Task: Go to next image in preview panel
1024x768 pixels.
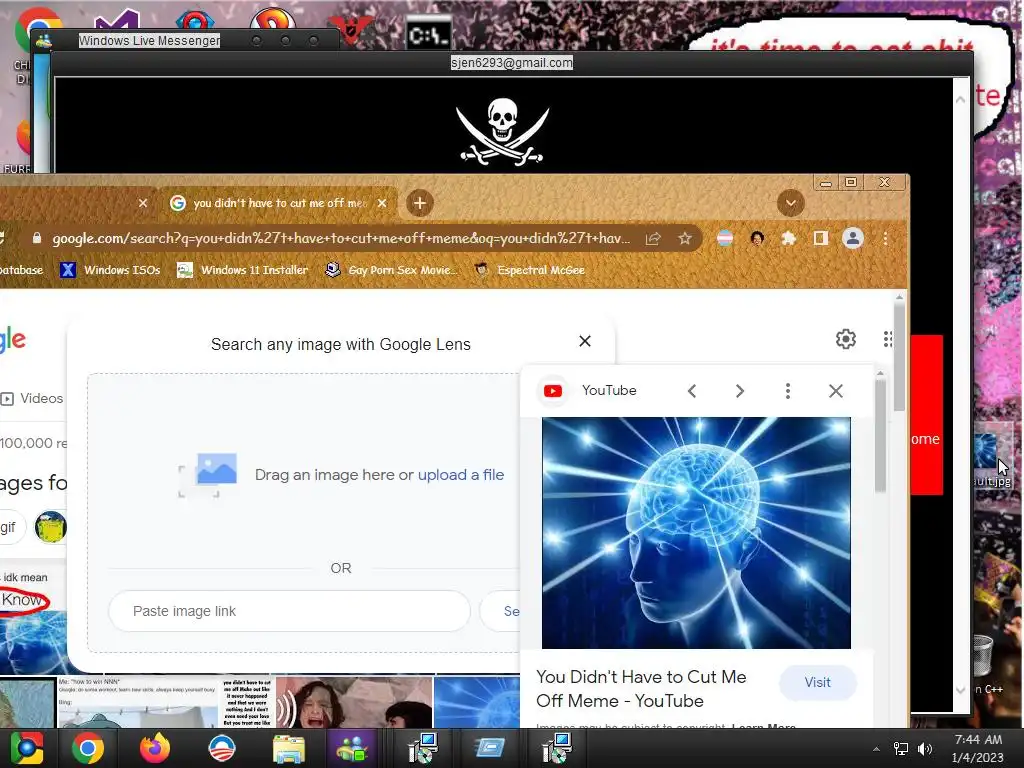Action: coord(740,391)
